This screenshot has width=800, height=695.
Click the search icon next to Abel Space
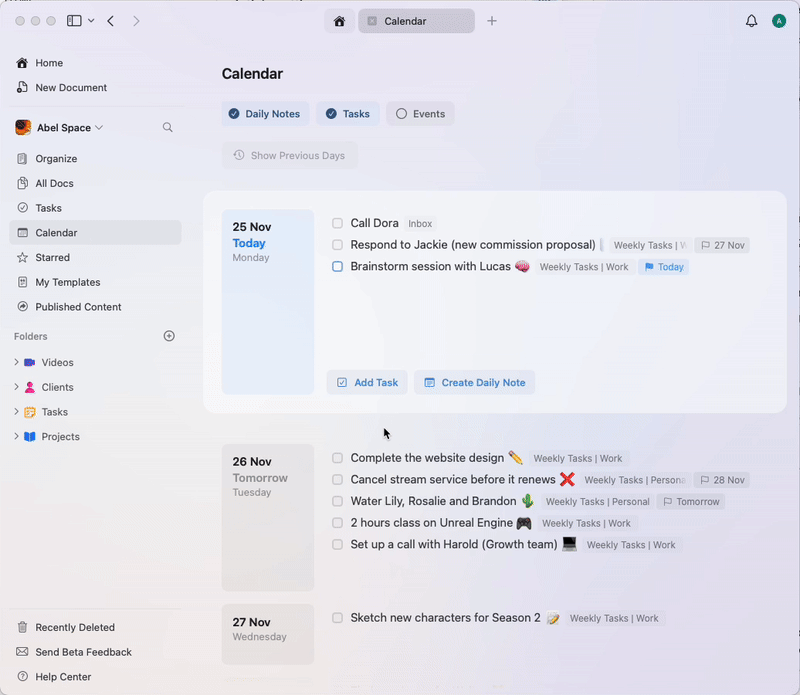click(167, 127)
